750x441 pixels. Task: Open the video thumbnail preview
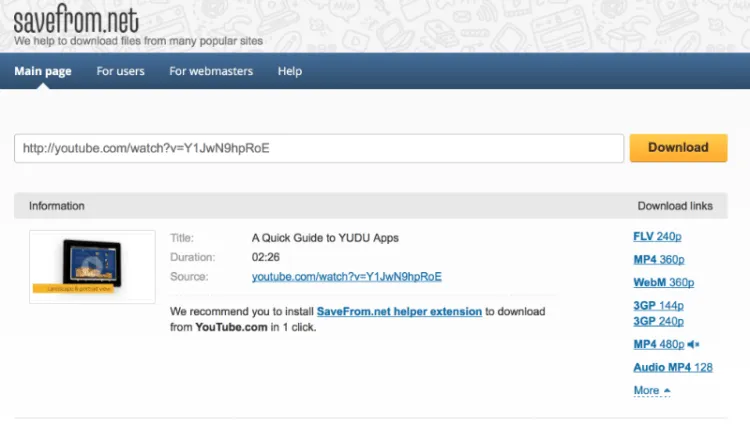pyautogui.click(x=92, y=267)
